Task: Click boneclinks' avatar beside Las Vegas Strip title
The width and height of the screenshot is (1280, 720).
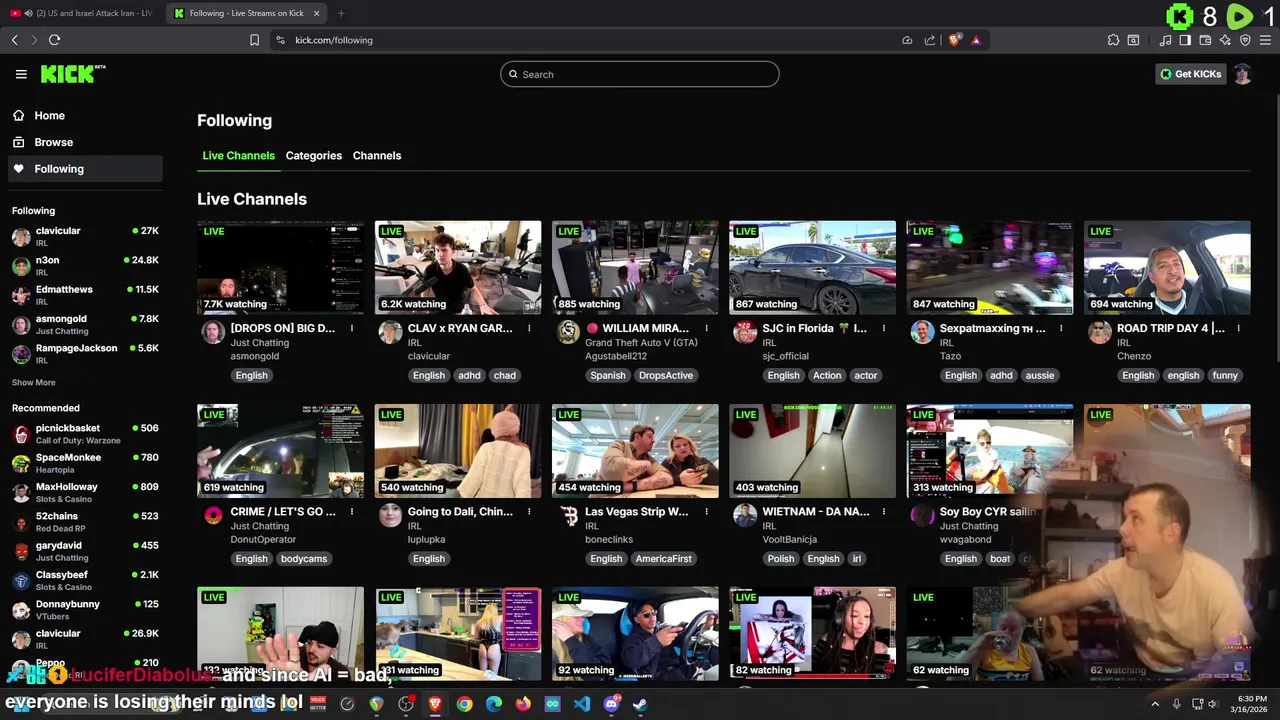Action: (568, 516)
